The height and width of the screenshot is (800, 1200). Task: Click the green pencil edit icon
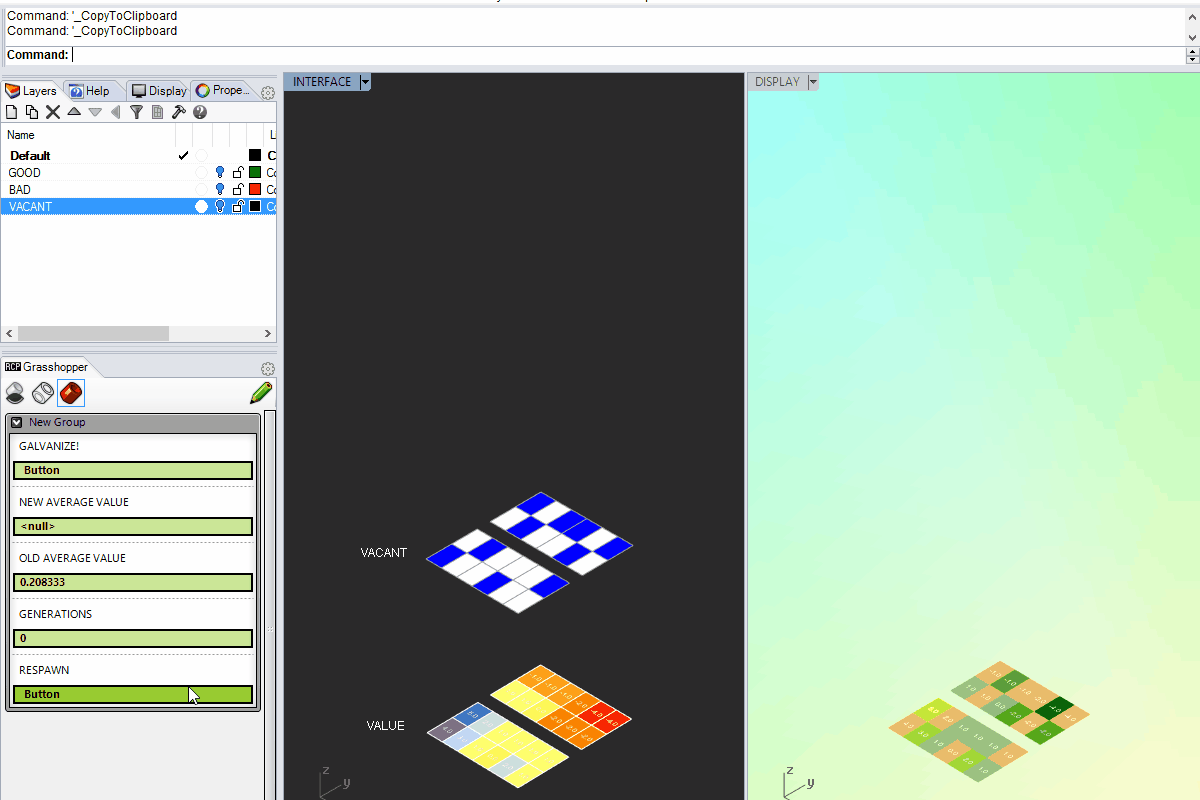tap(261, 393)
